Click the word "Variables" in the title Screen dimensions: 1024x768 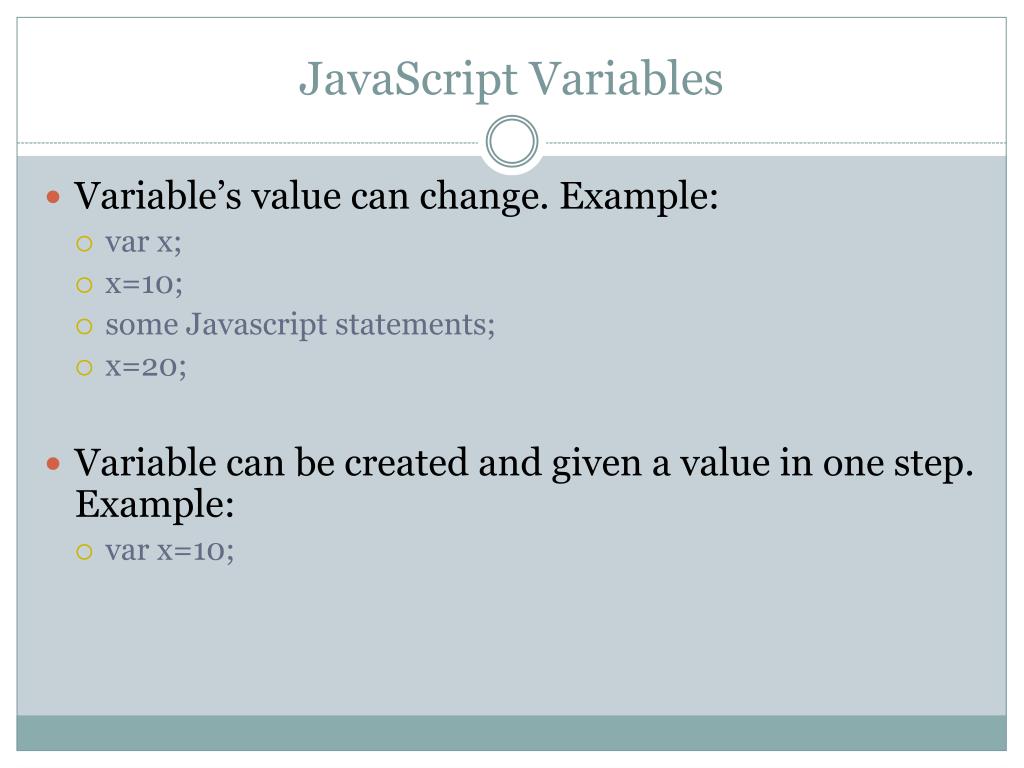point(625,79)
